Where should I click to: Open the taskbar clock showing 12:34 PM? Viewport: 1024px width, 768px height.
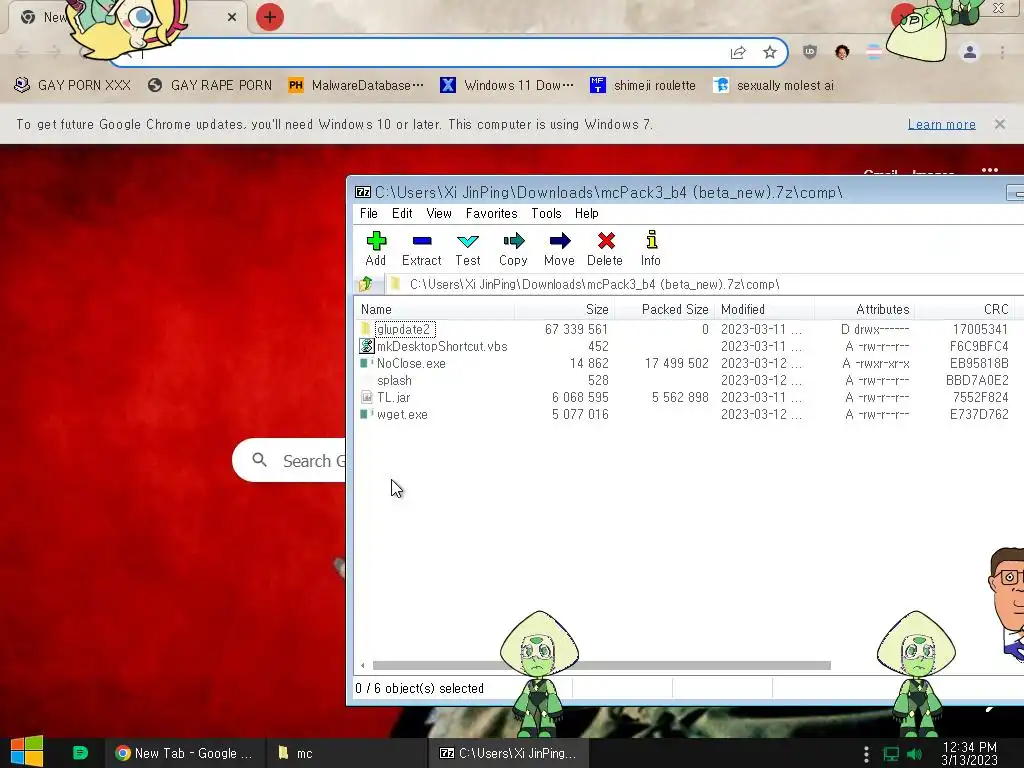(969, 754)
